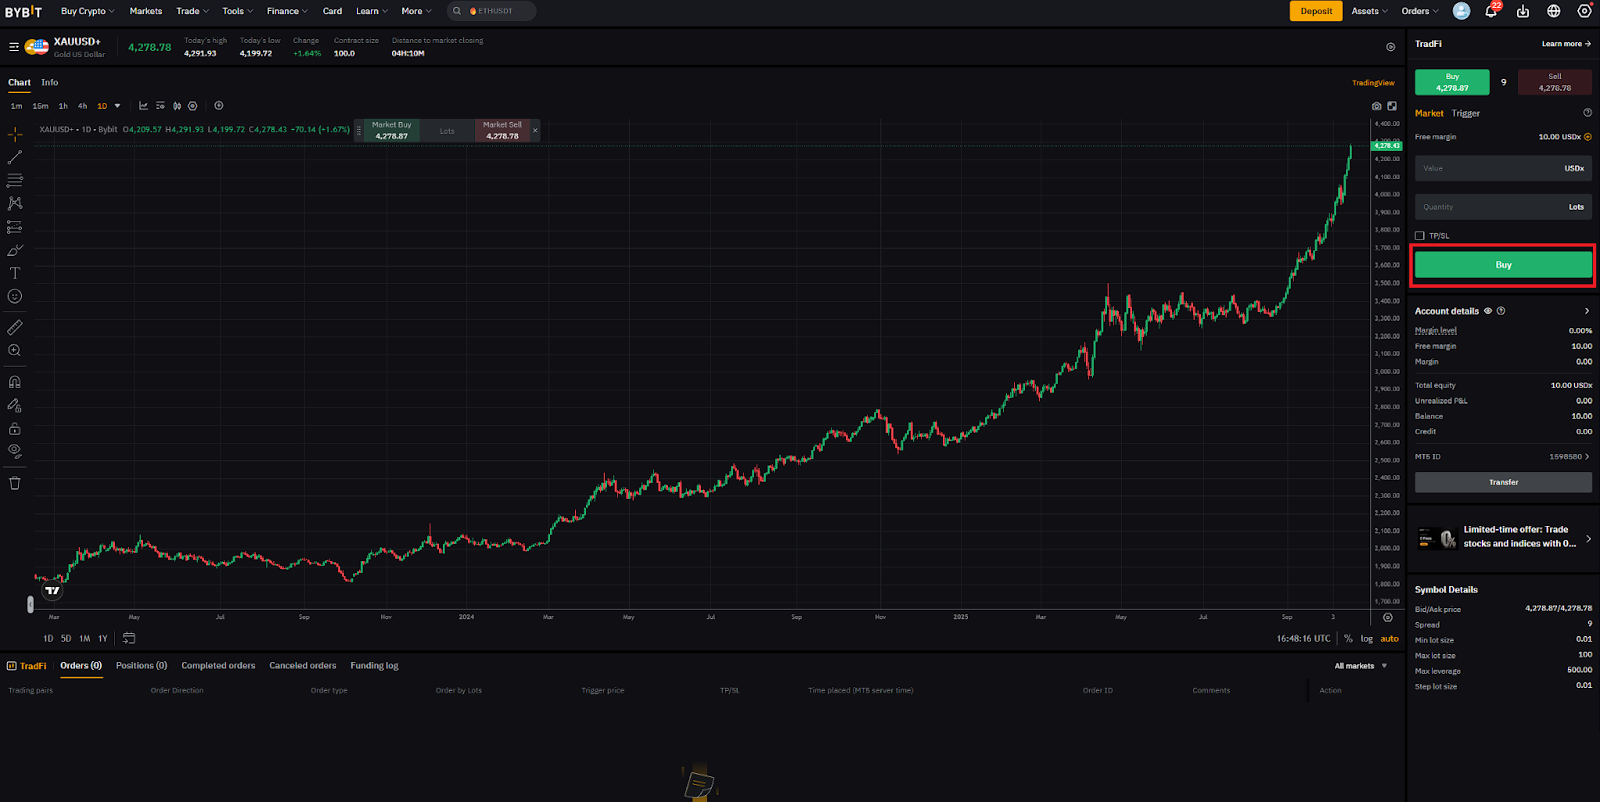Screen dimensions: 1600x802
Task: Open the Positions (0) tab
Action: [141, 666]
